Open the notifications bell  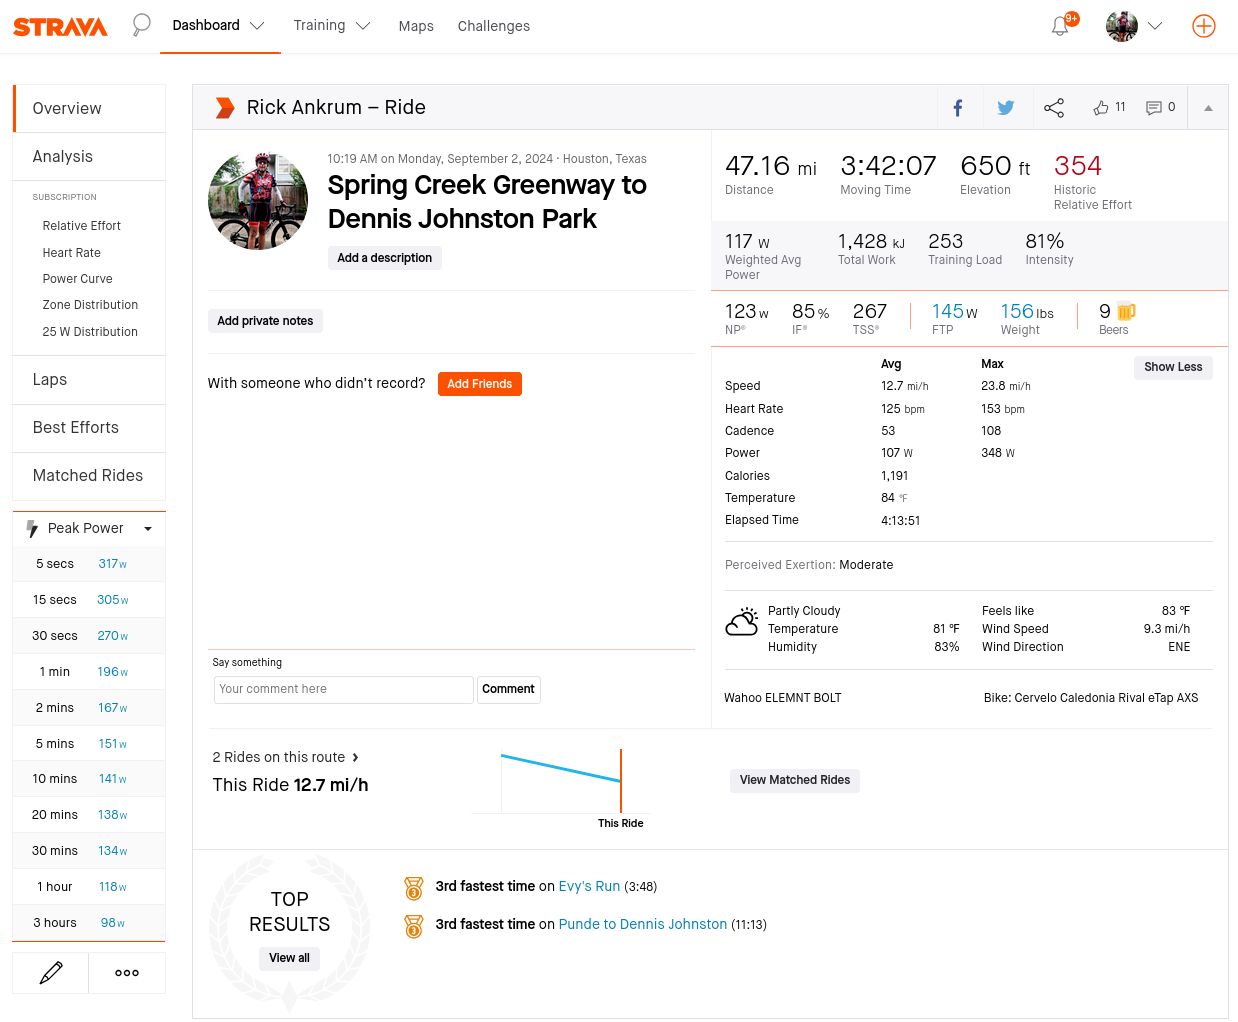click(x=1060, y=26)
